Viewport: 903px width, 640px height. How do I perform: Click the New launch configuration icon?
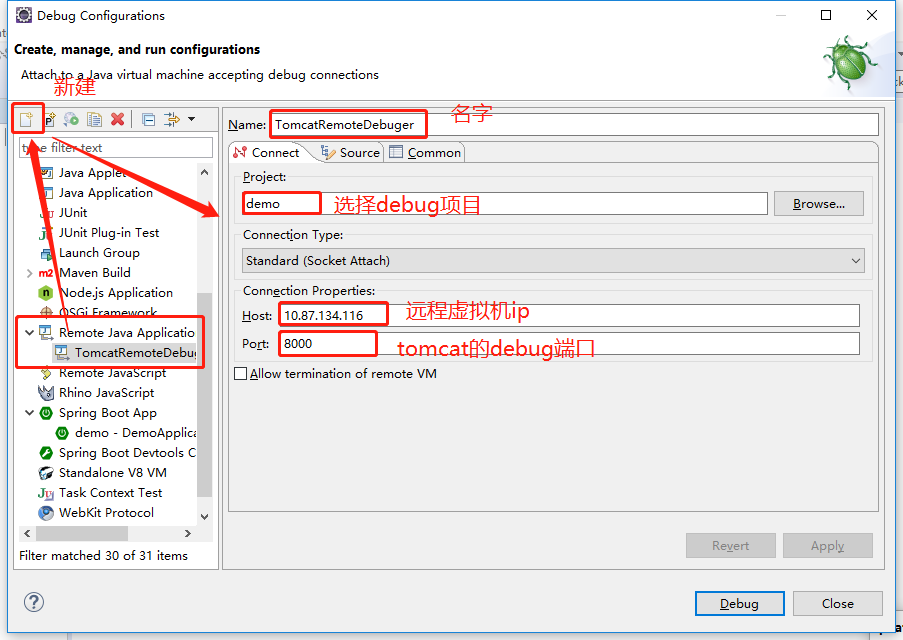pos(26,119)
